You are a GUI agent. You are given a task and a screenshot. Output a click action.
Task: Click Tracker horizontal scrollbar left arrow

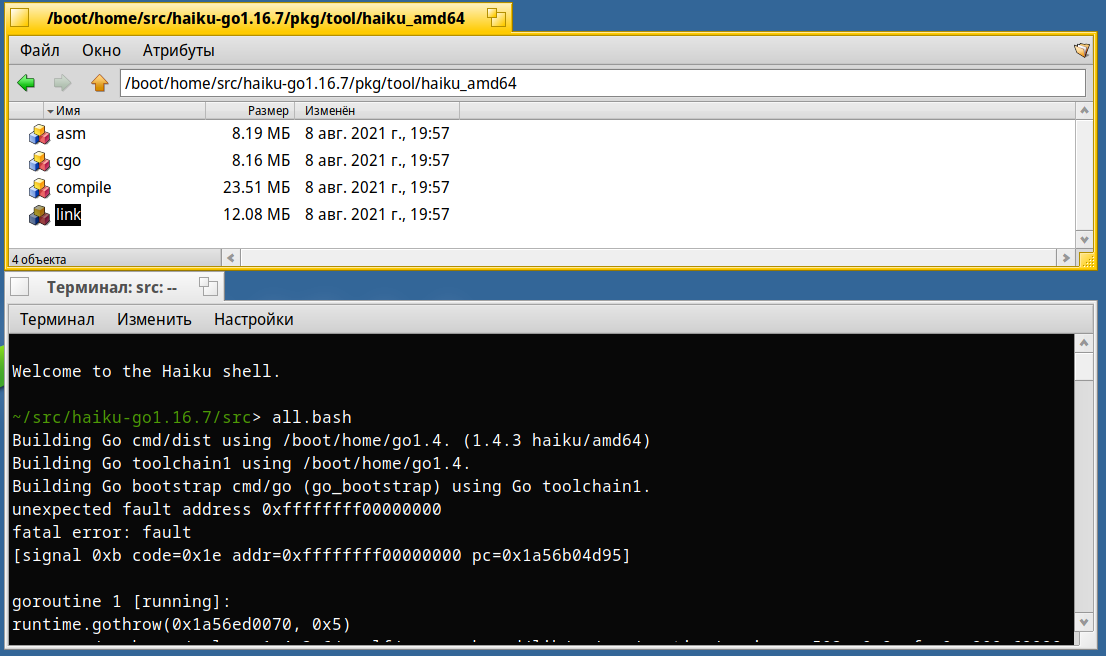click(x=231, y=258)
